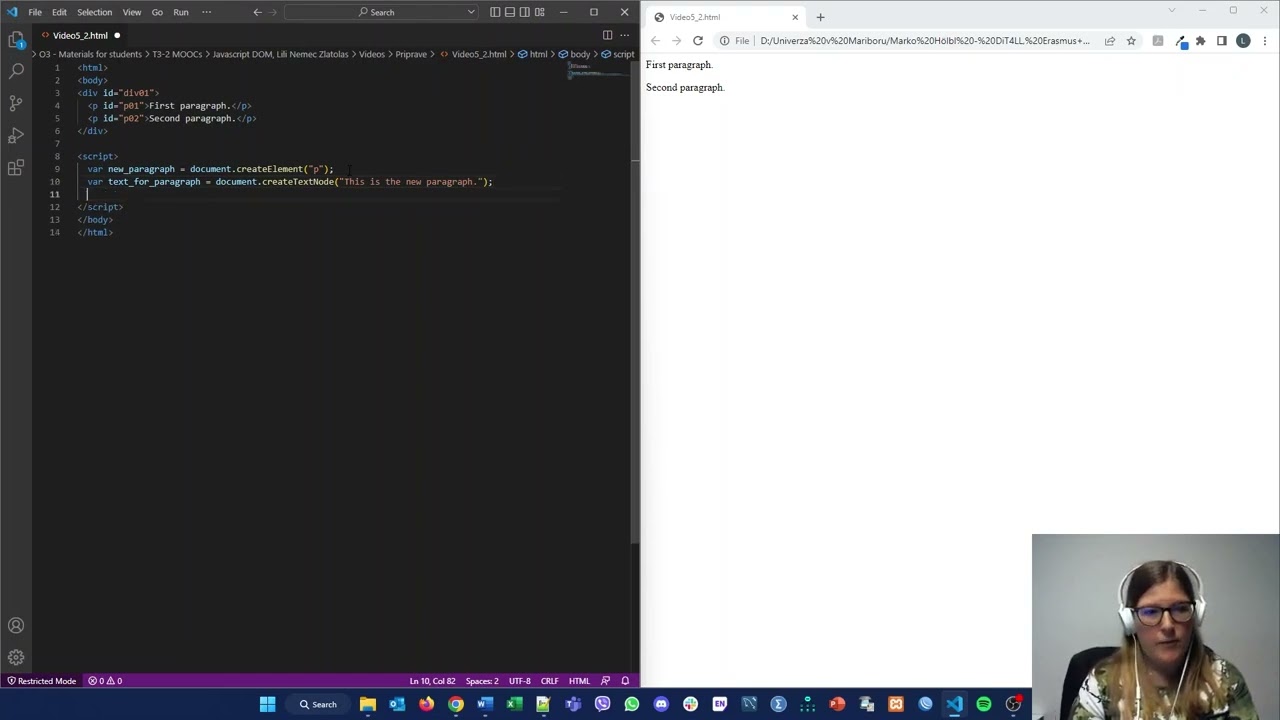
Task: Open the Selection menu
Action: (x=94, y=12)
